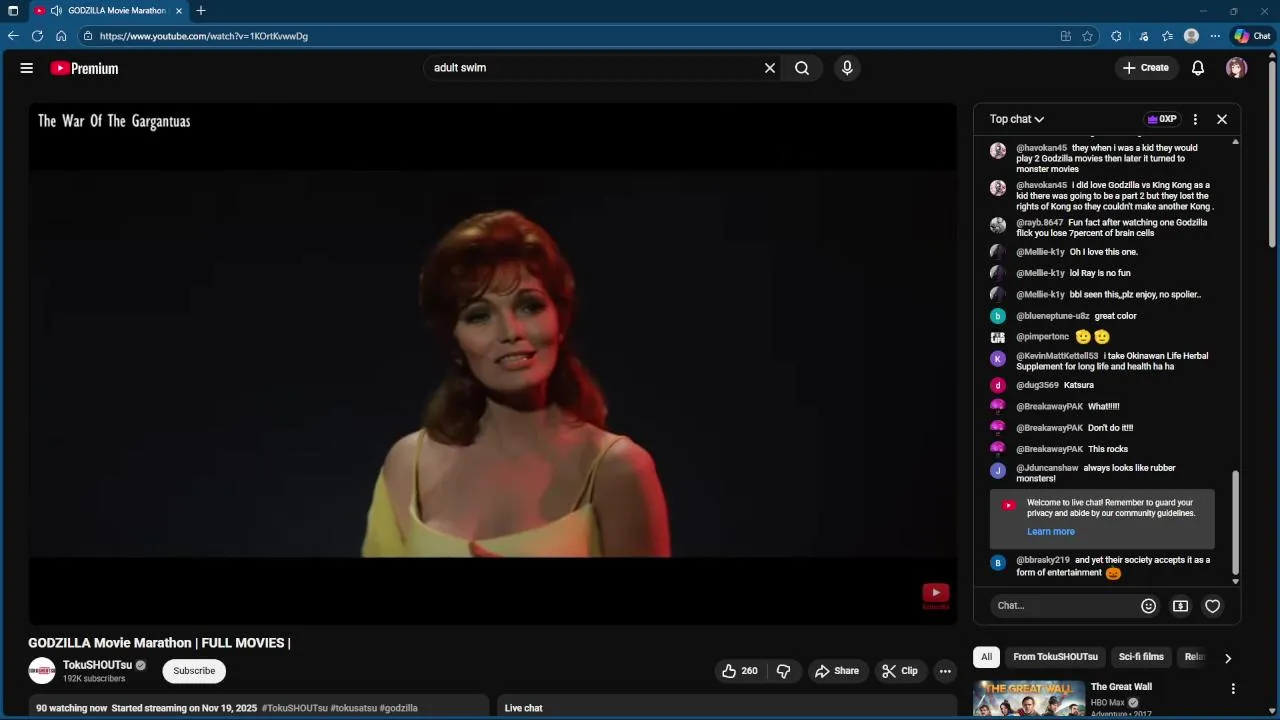The width and height of the screenshot is (1280, 720).
Task: Close the live chat panel
Action: pyautogui.click(x=1222, y=119)
